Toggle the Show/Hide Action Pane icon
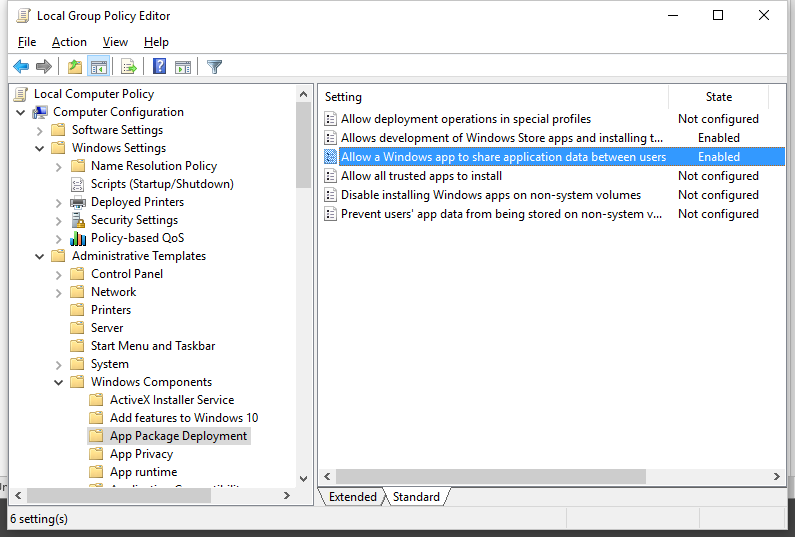 coord(183,67)
